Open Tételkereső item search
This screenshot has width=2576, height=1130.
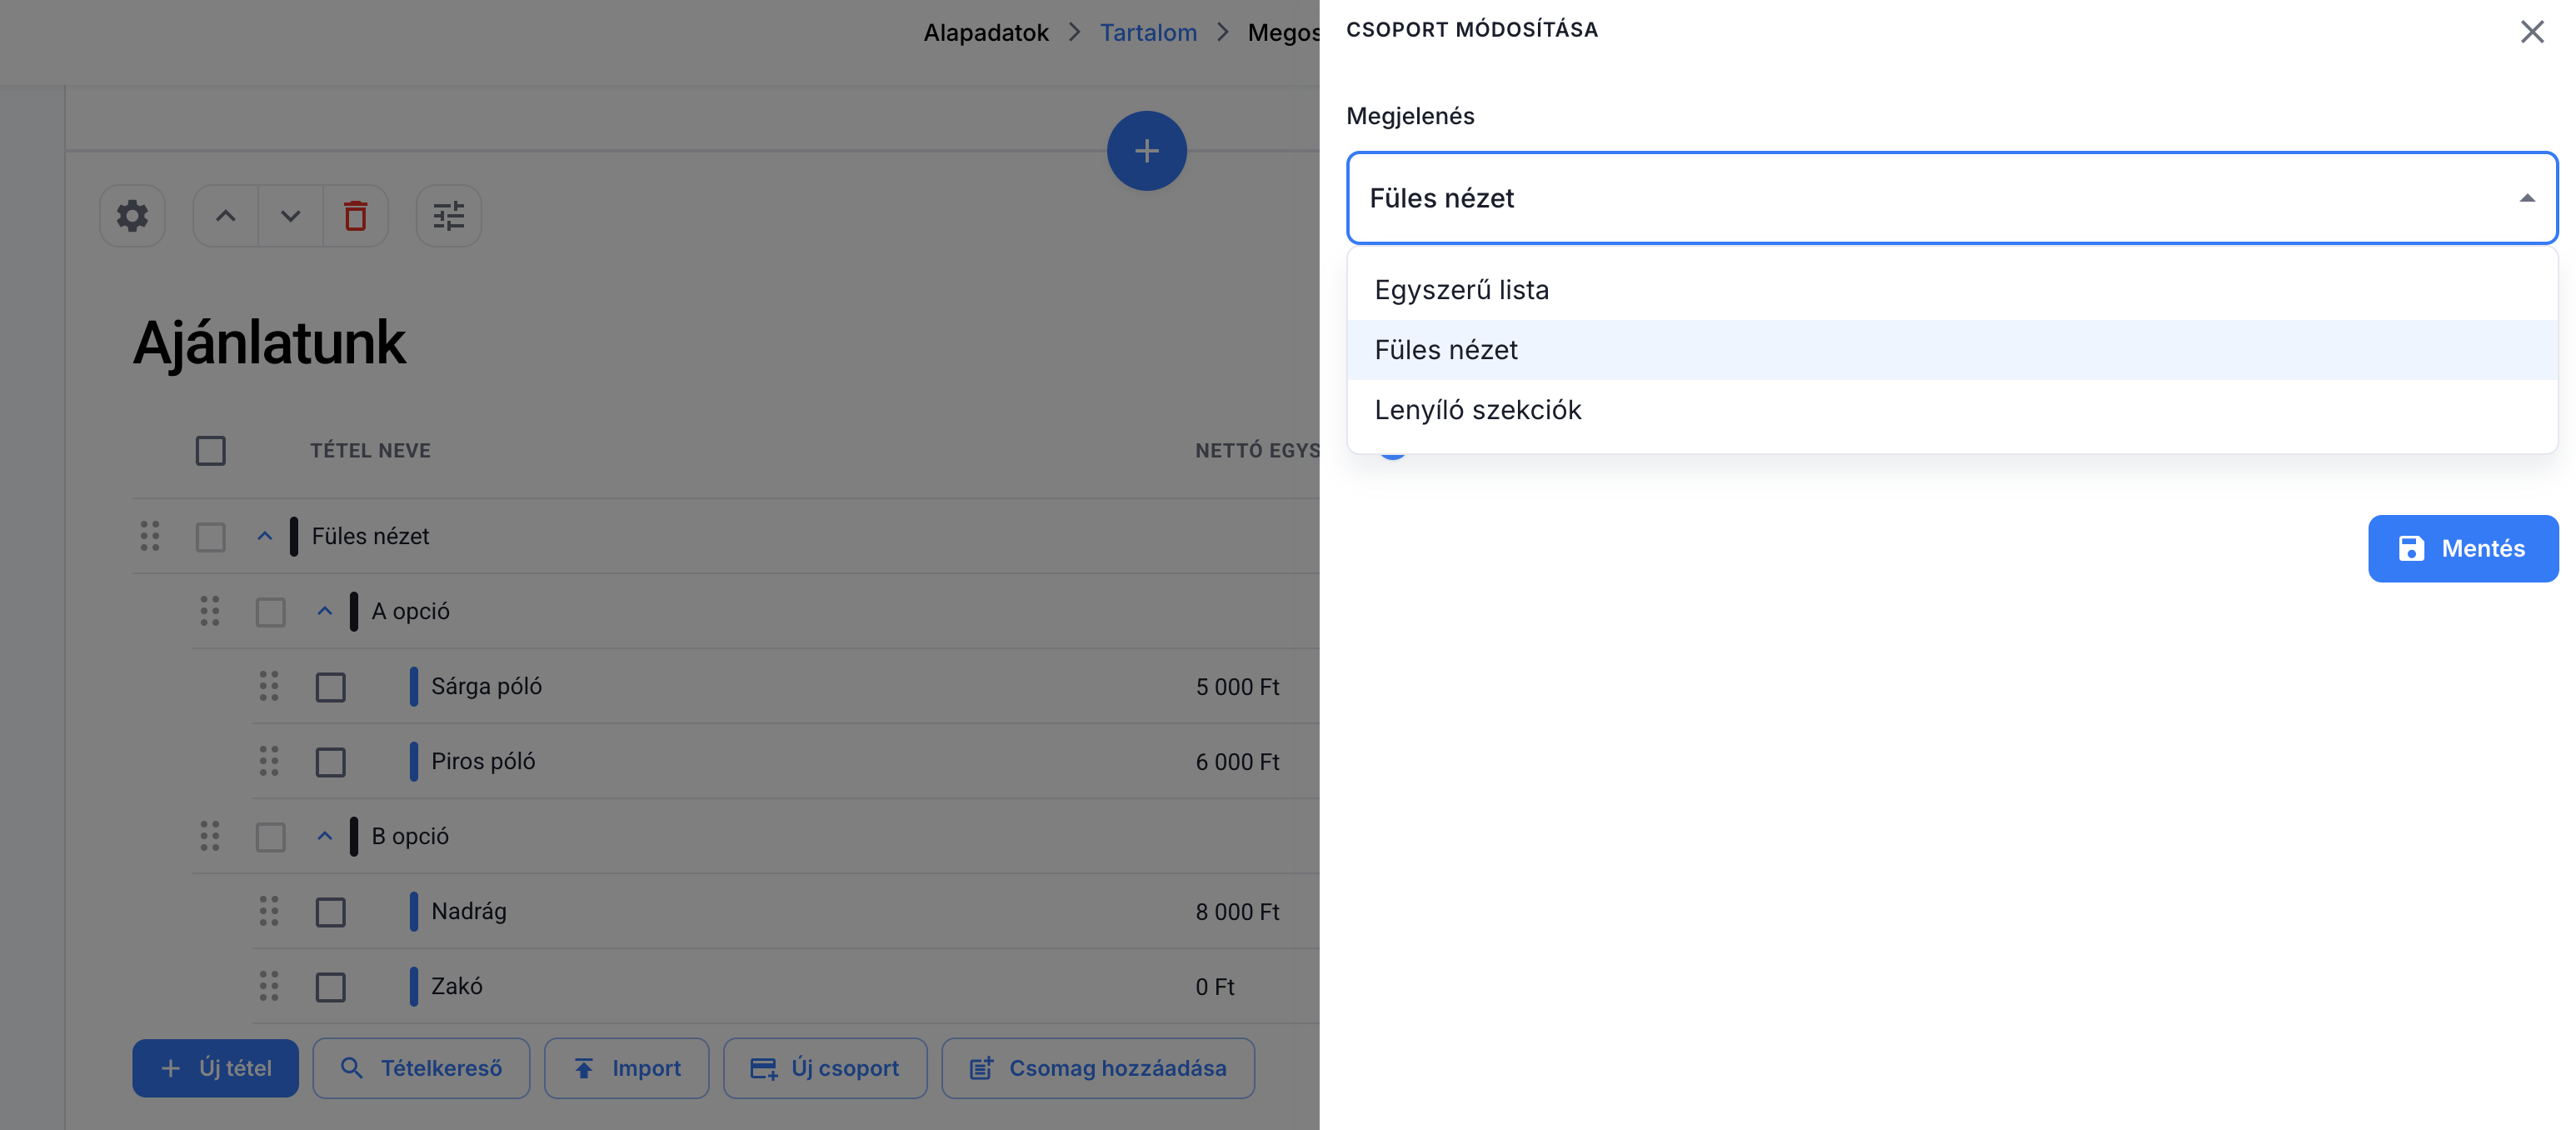[421, 1068]
